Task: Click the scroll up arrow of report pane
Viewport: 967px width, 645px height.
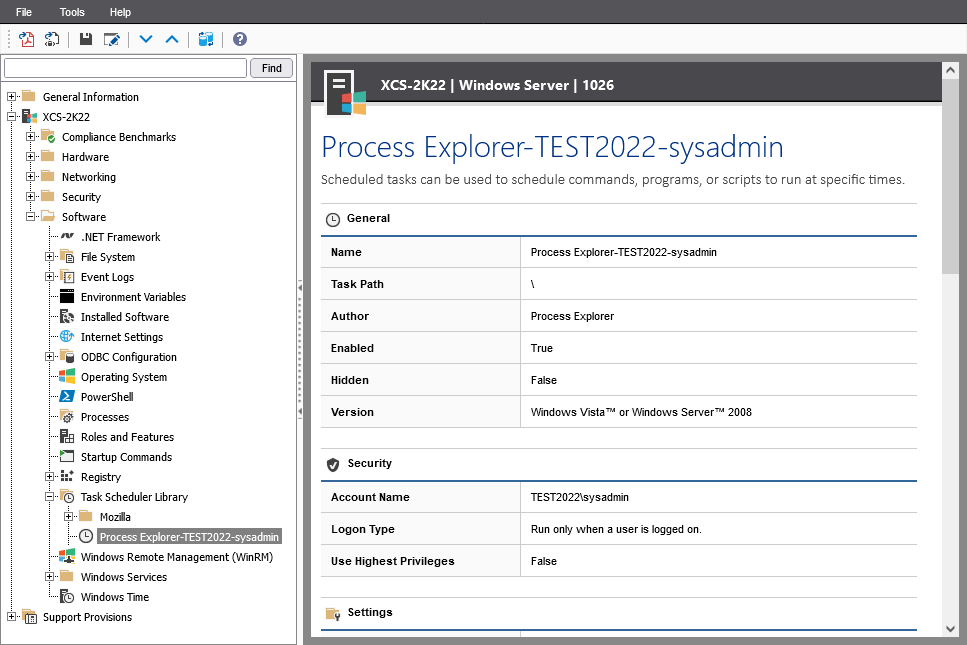Action: [950, 70]
